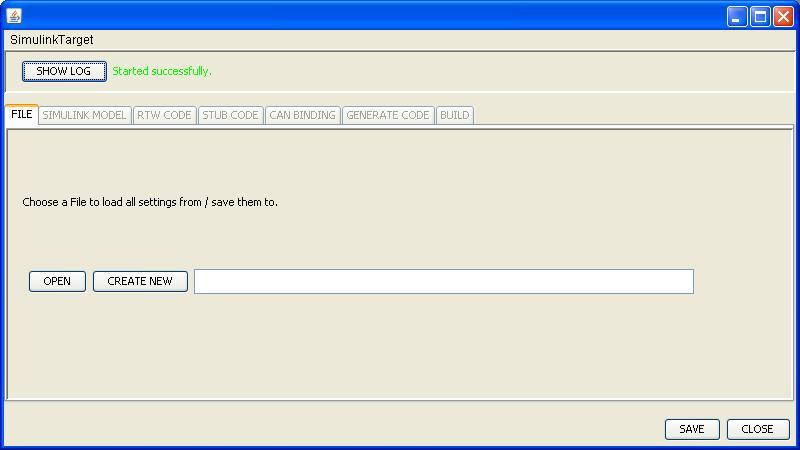This screenshot has height=450, width=800.
Task: Click the SHOW LOG button
Action: (x=64, y=71)
